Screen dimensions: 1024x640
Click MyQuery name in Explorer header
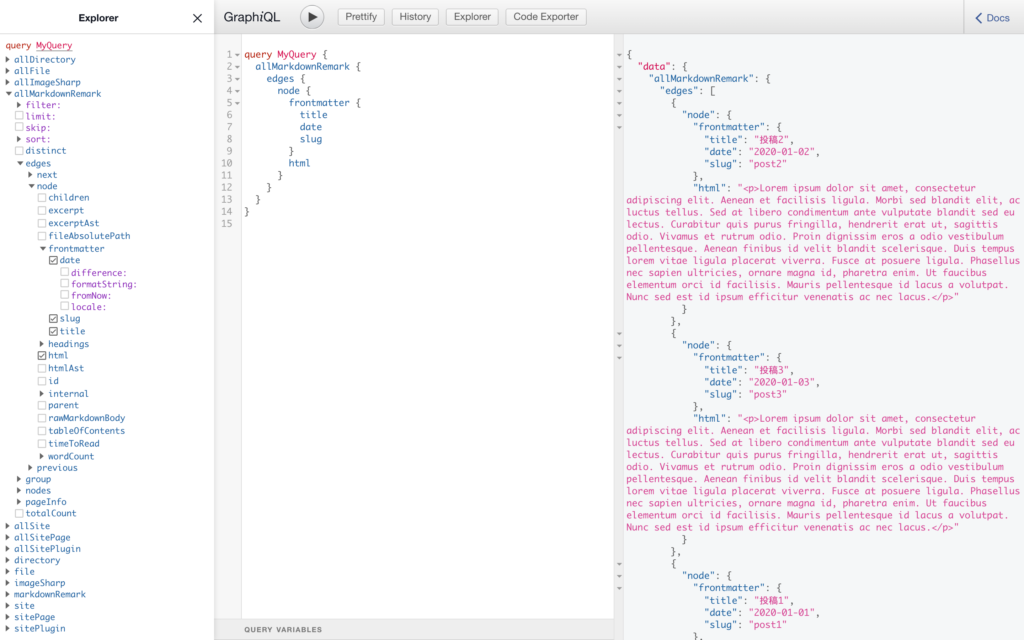coord(54,46)
